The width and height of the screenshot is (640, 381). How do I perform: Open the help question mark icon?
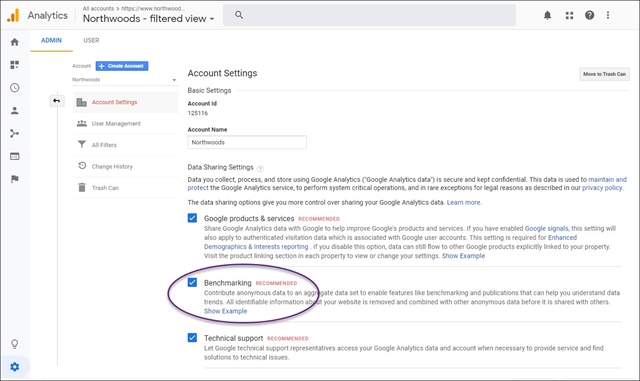[589, 16]
